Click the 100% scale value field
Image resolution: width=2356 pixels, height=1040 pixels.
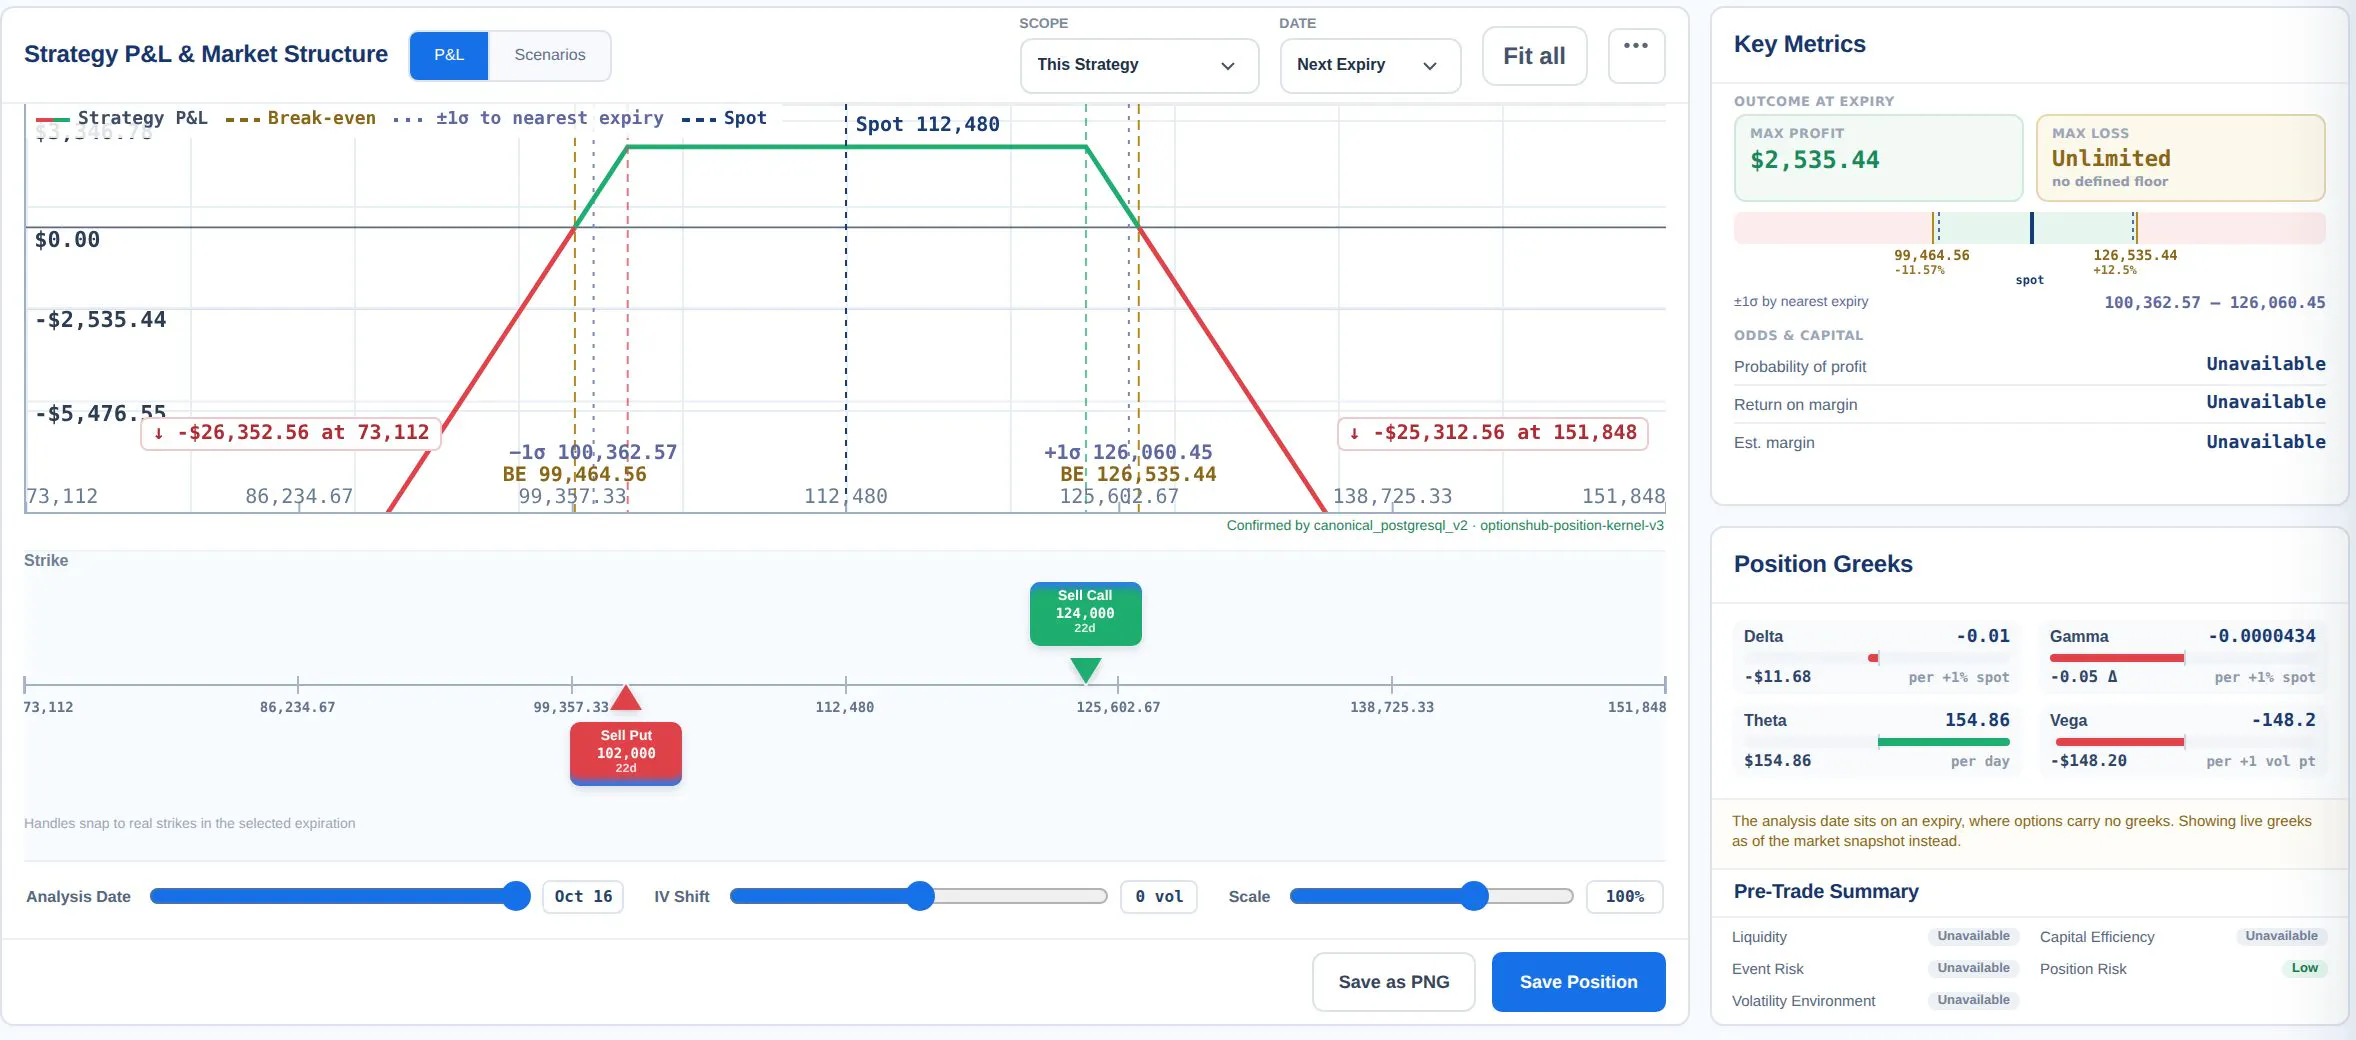[1625, 897]
